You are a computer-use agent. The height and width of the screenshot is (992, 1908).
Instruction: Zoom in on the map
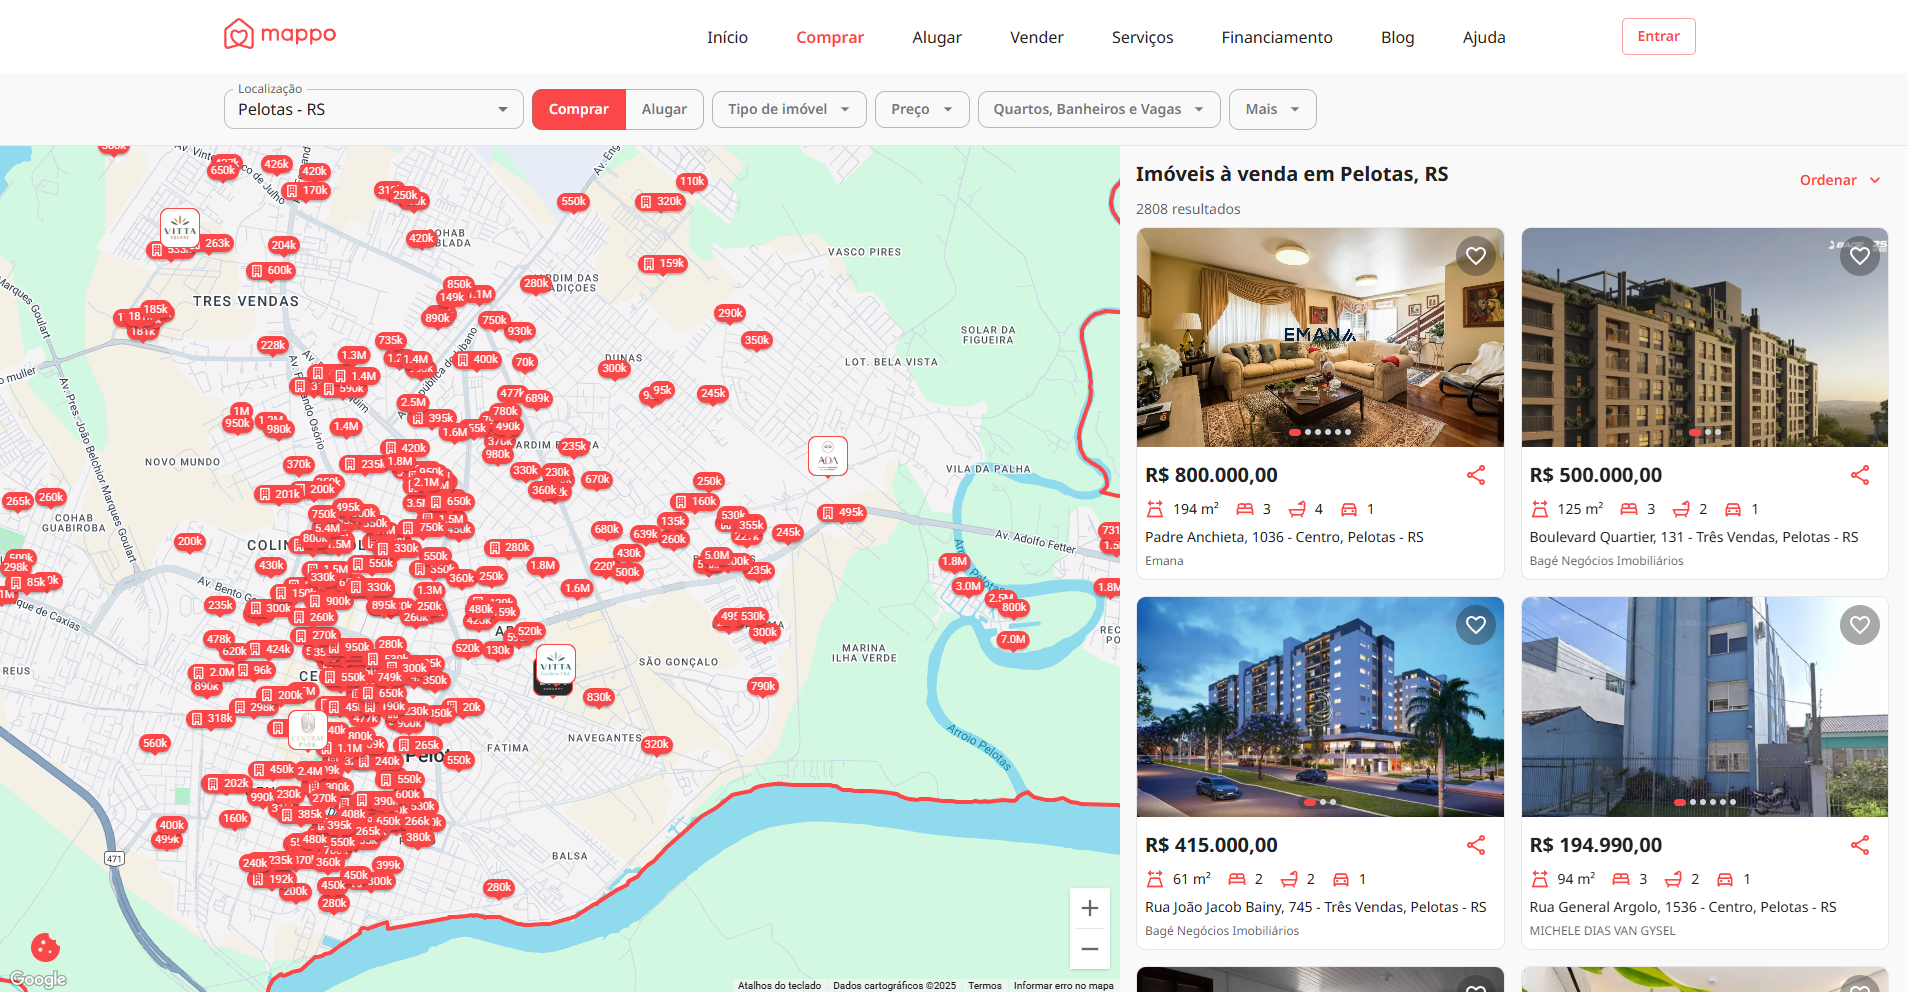1089,908
